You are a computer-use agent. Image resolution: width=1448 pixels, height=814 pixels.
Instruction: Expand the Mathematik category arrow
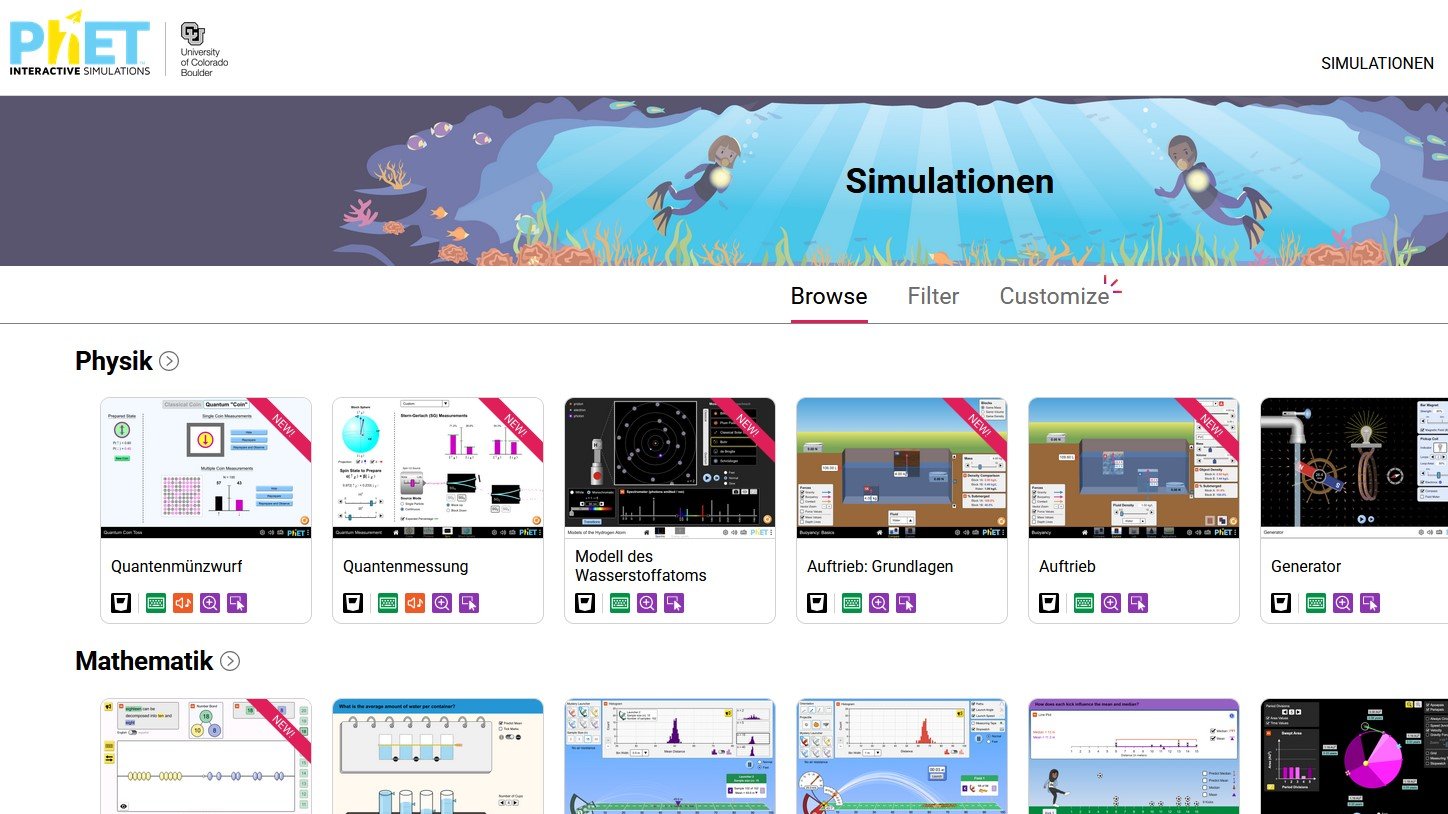(230, 662)
